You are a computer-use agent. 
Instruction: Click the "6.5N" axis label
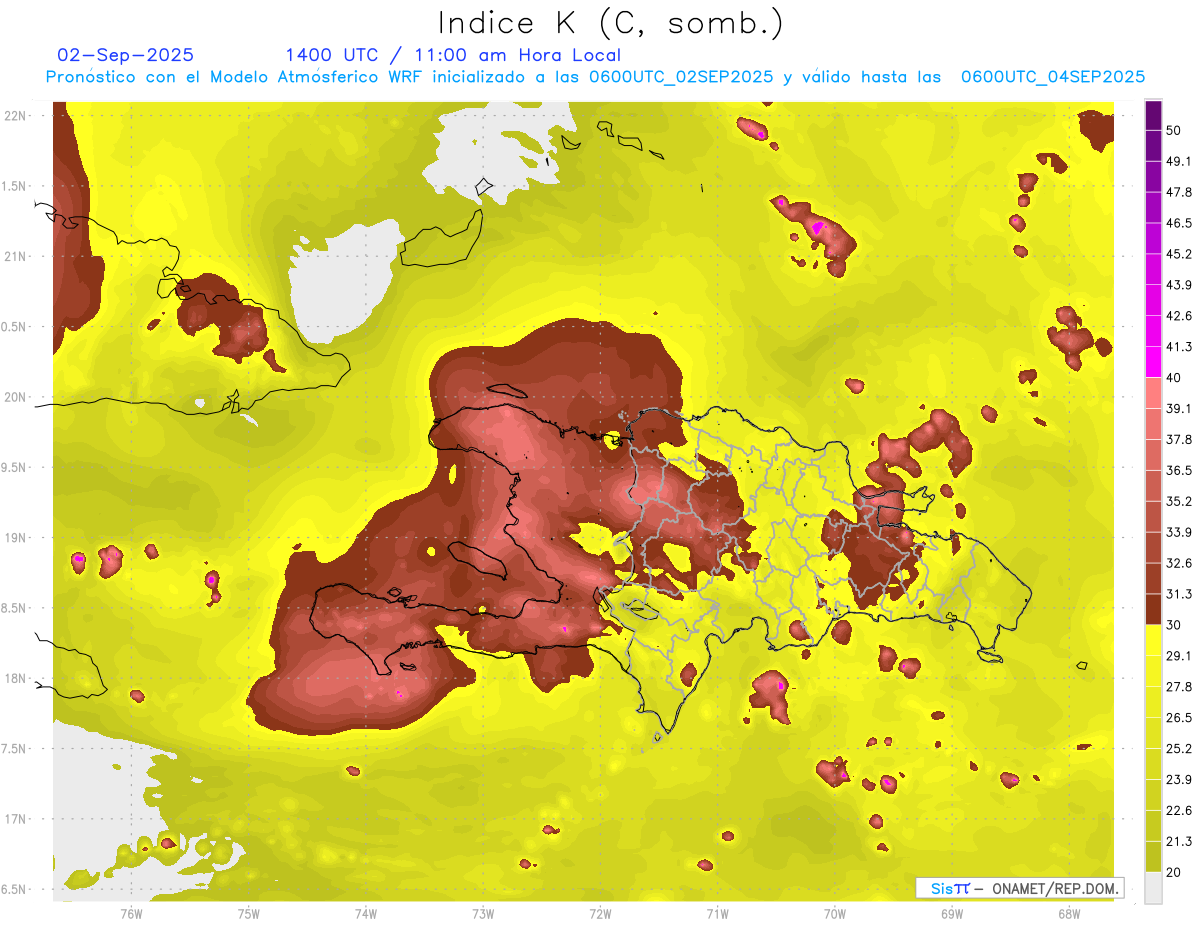click(x=14, y=890)
